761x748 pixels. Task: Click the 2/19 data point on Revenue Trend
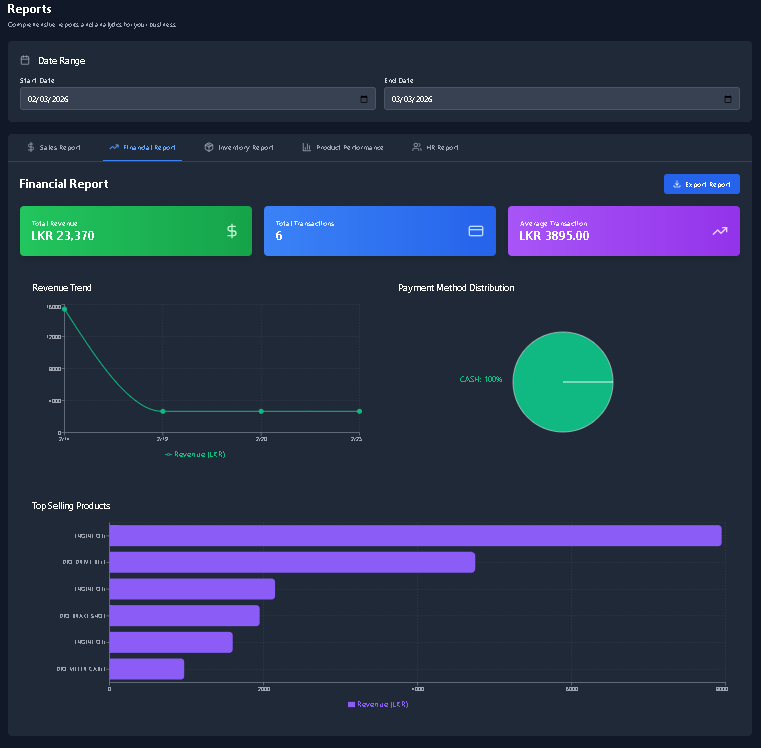(163, 412)
